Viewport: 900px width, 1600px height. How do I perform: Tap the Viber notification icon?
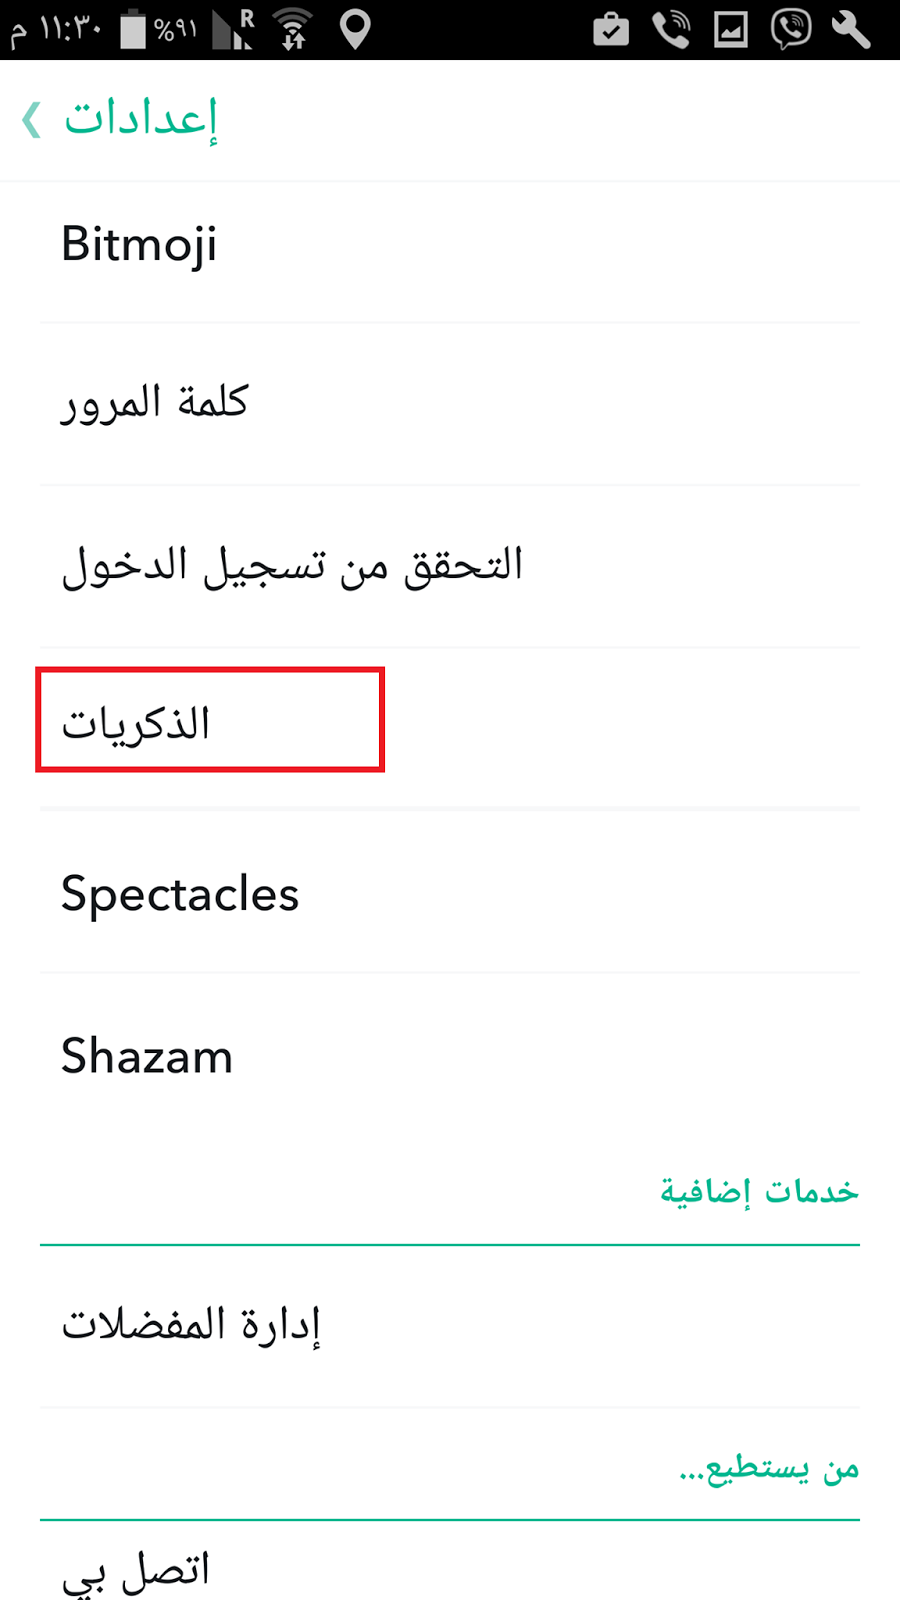pyautogui.click(x=790, y=29)
